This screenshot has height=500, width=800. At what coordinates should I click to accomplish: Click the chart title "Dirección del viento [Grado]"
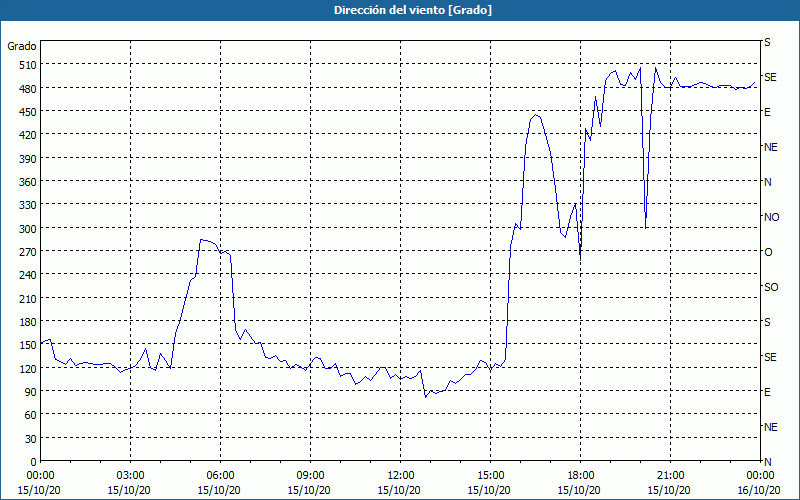coord(399,10)
